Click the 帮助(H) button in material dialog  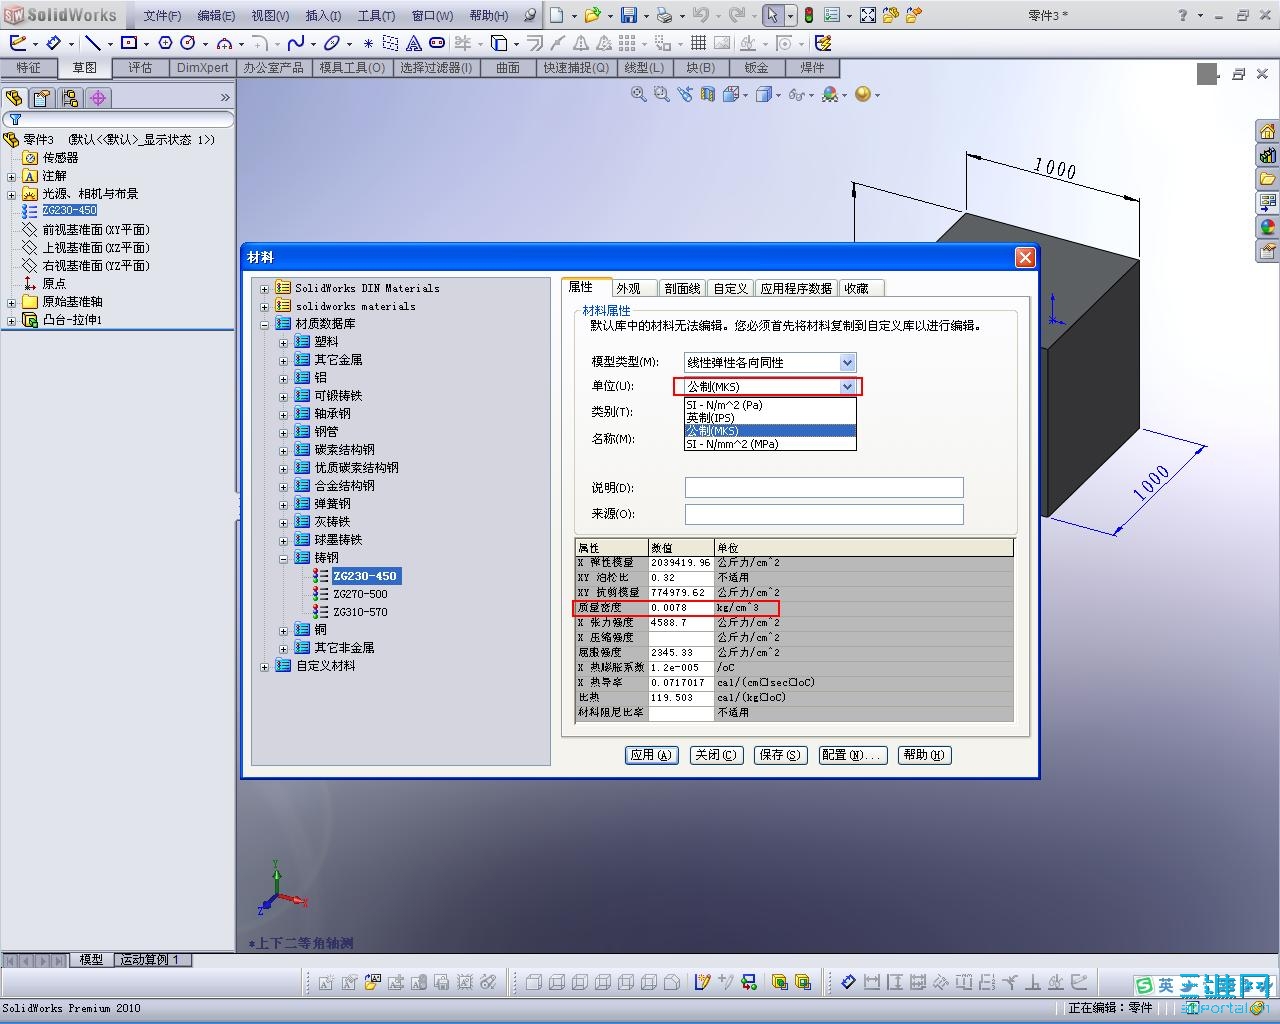[x=924, y=755]
